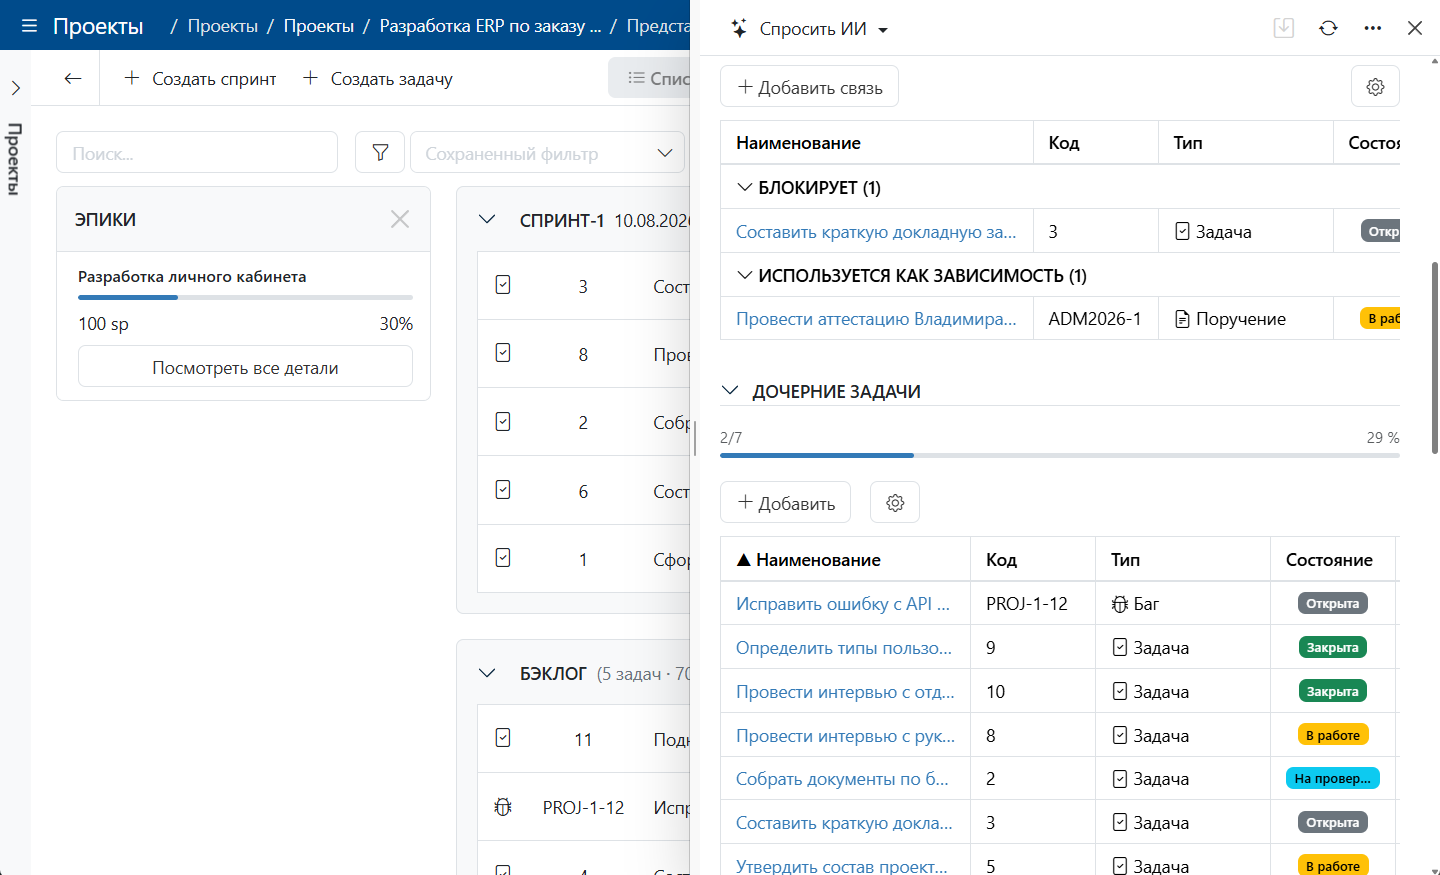Click breadcrumb Разработка ERP по заказу
The height and width of the screenshot is (875, 1440).
point(490,26)
